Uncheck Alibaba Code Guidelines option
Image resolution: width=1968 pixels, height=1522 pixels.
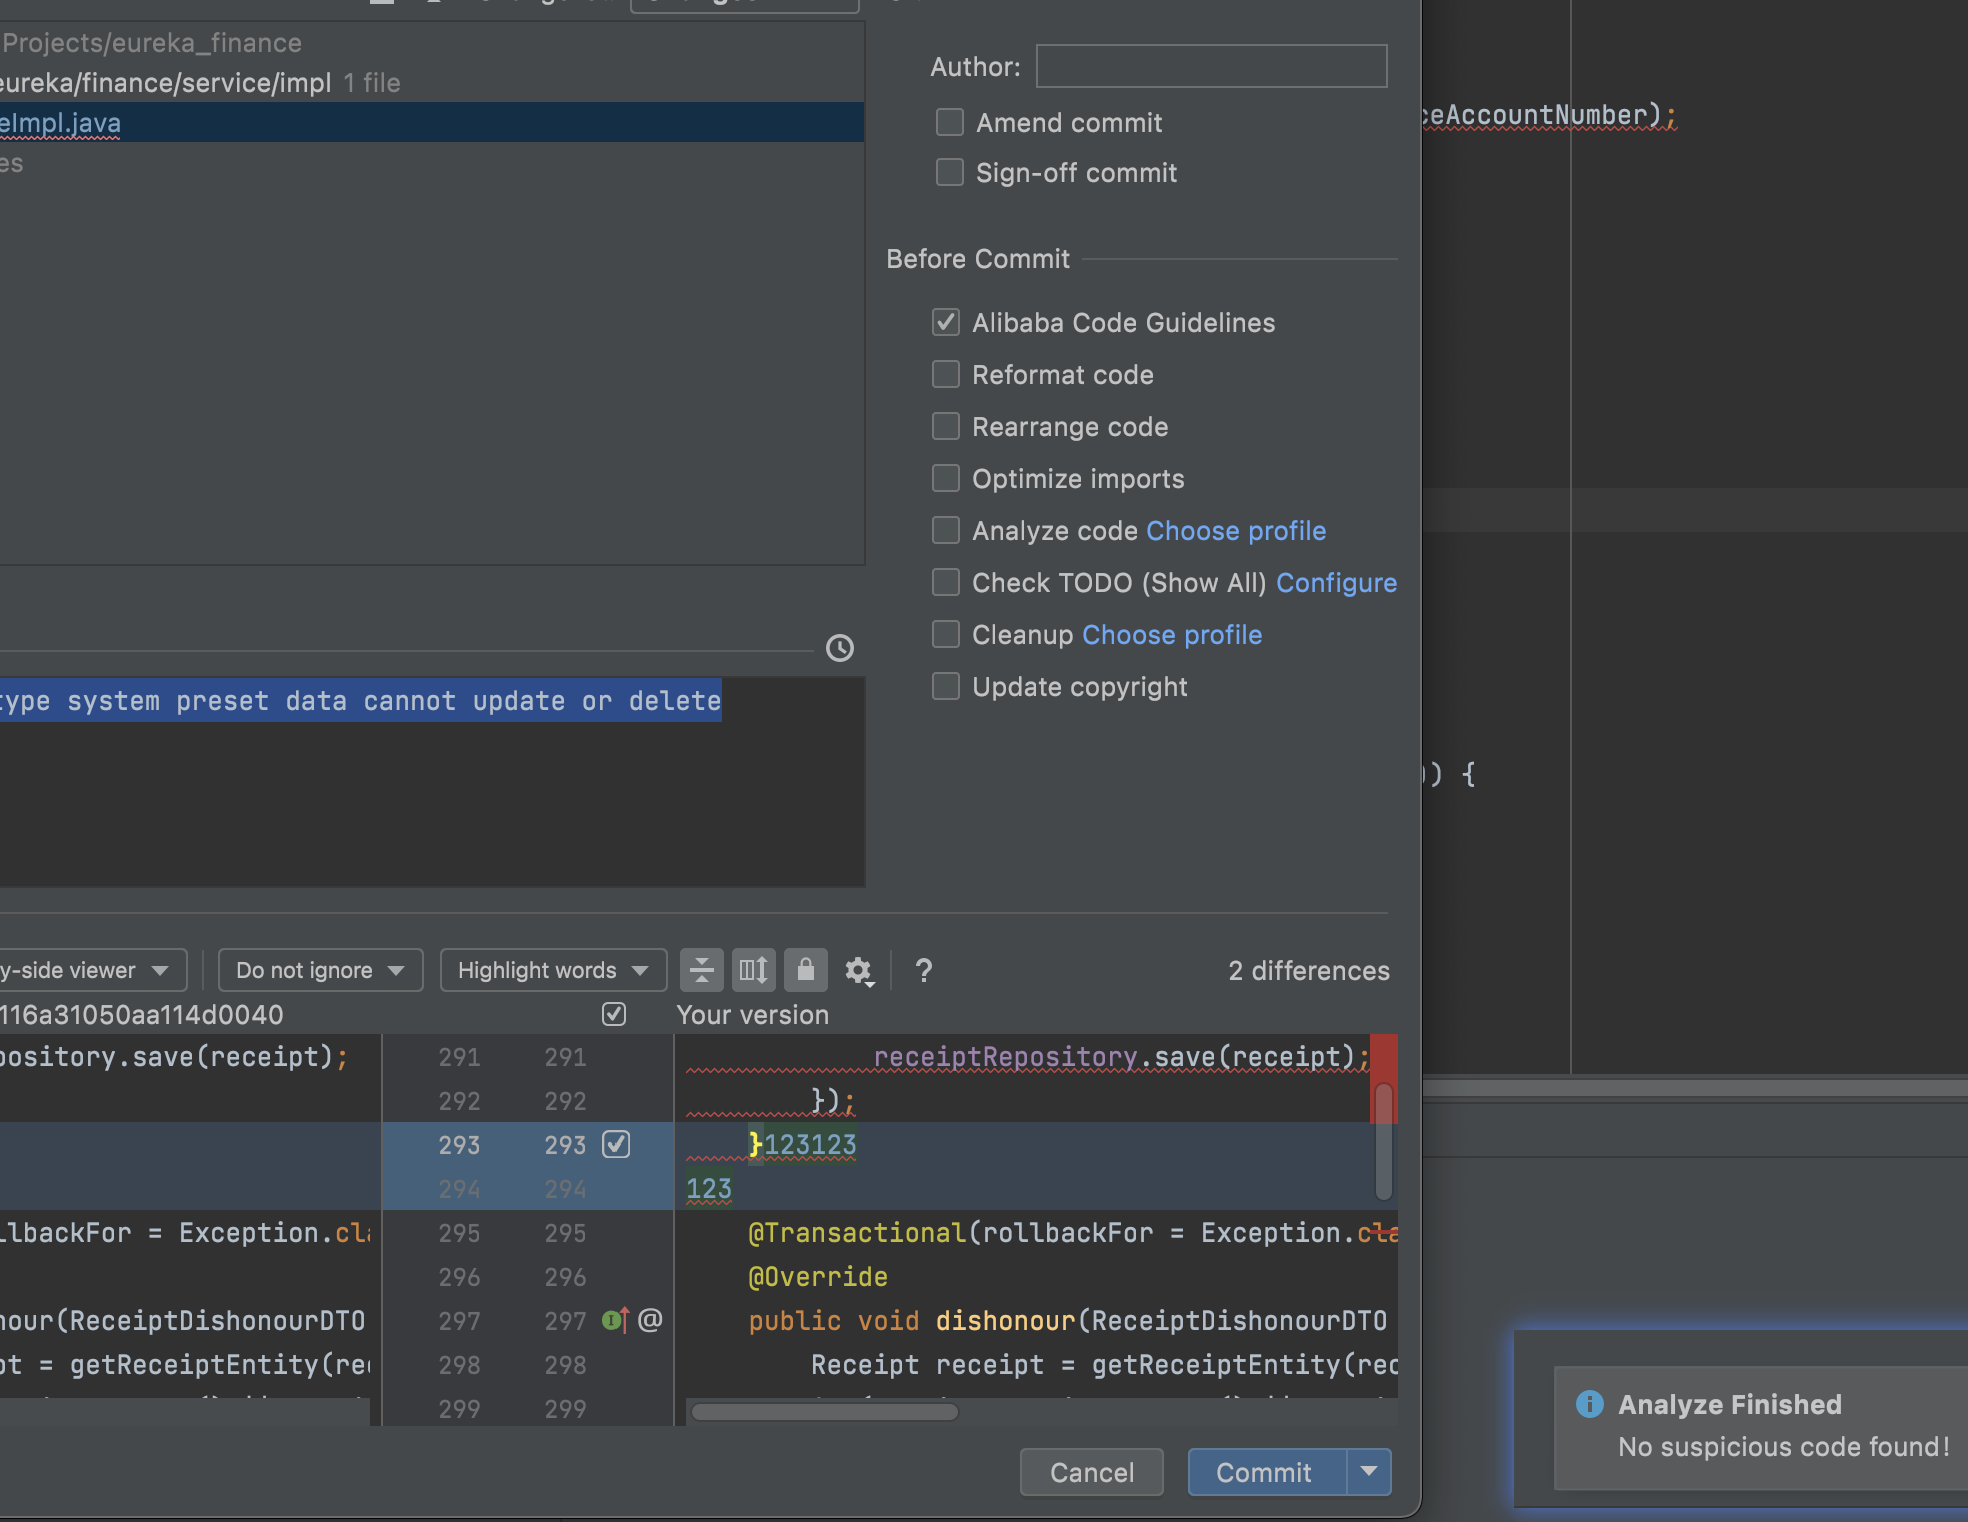coord(945,322)
